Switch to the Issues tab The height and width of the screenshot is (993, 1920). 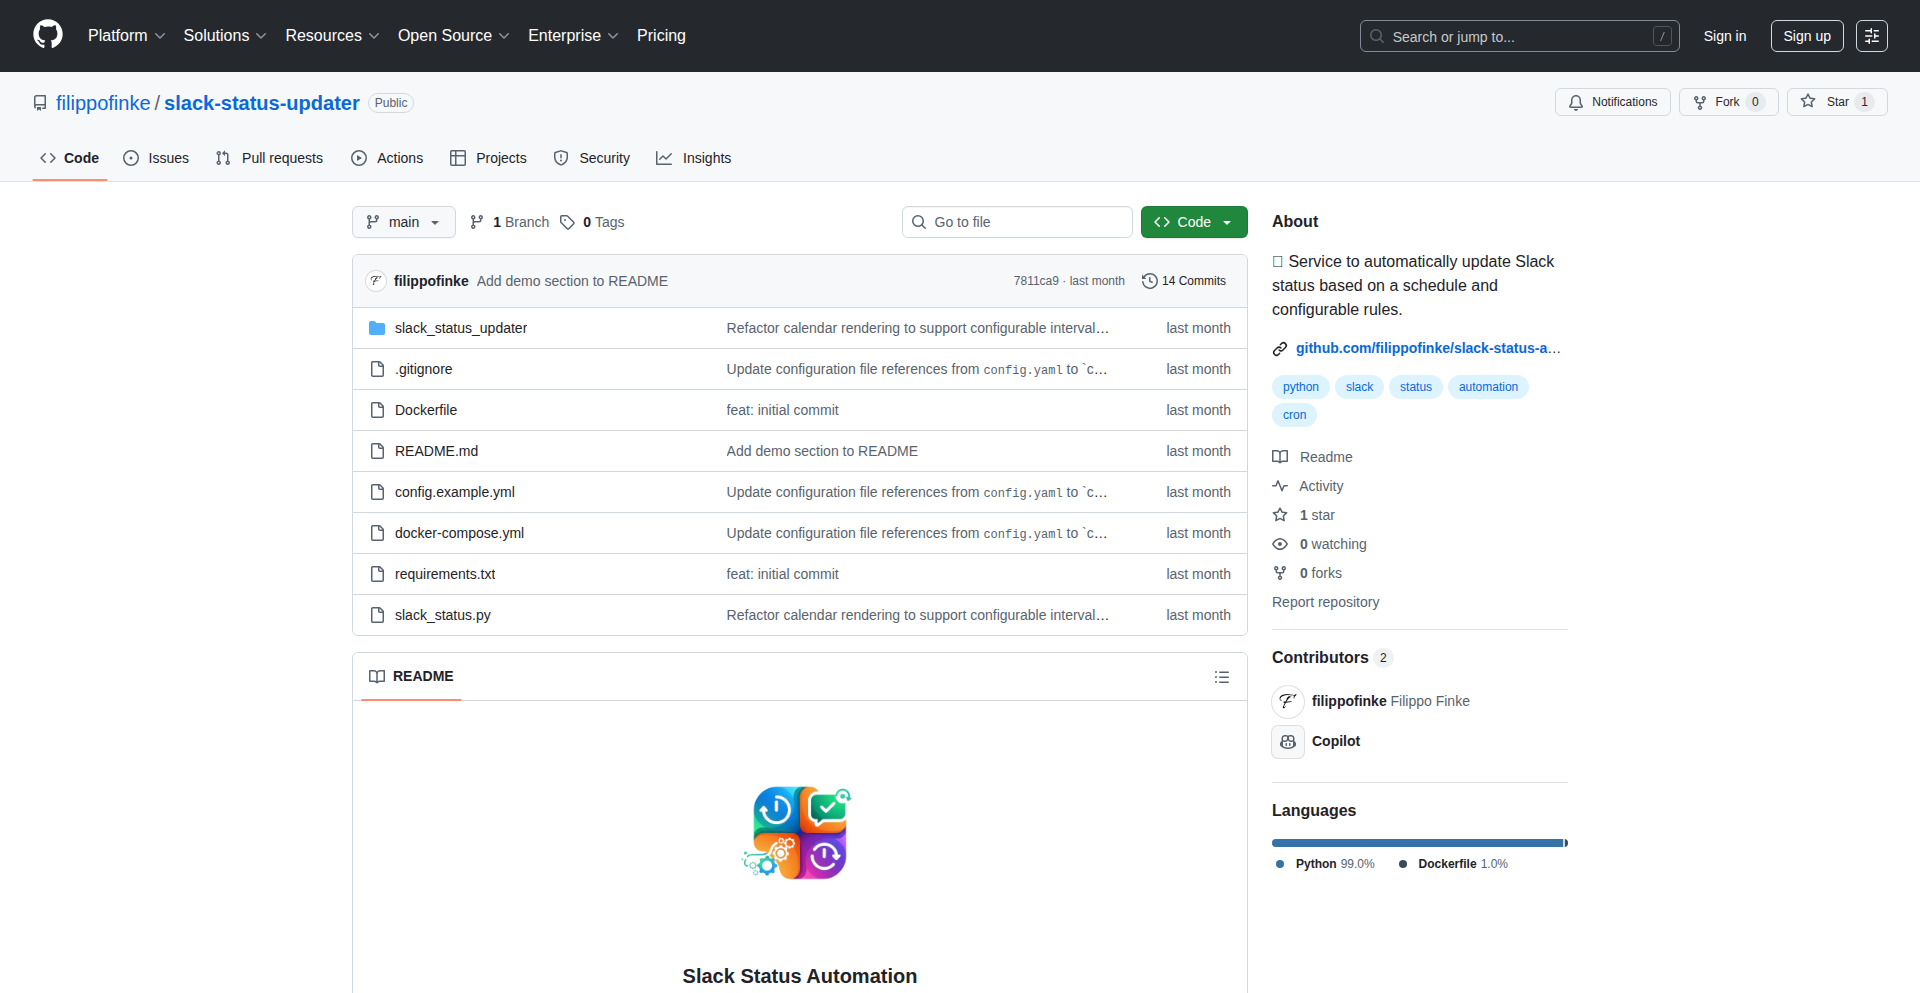(156, 158)
